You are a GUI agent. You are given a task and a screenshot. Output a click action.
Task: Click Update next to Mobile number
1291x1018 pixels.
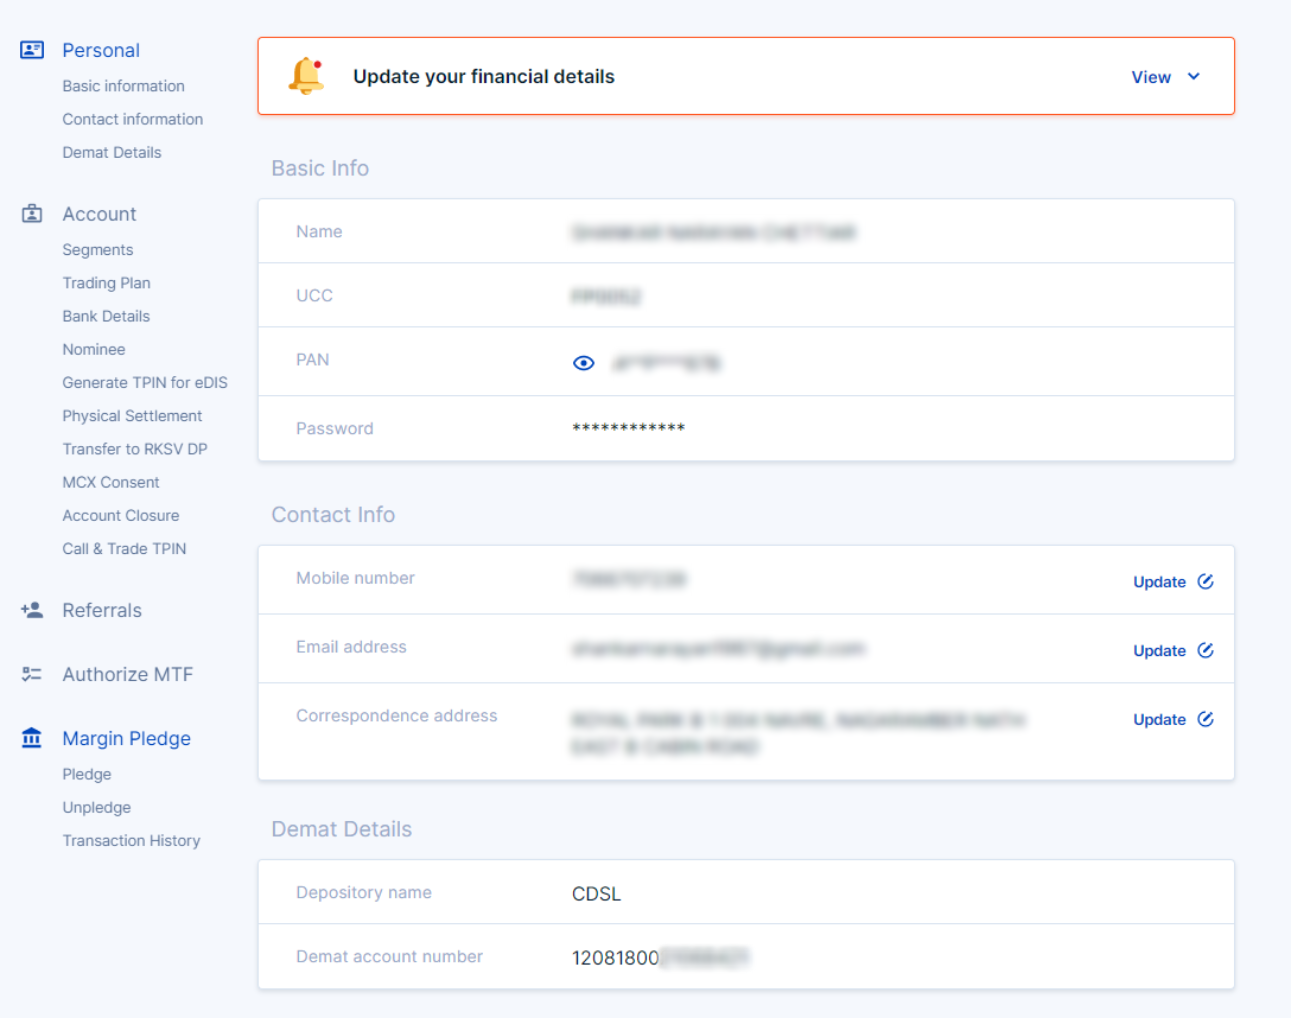point(1159,581)
